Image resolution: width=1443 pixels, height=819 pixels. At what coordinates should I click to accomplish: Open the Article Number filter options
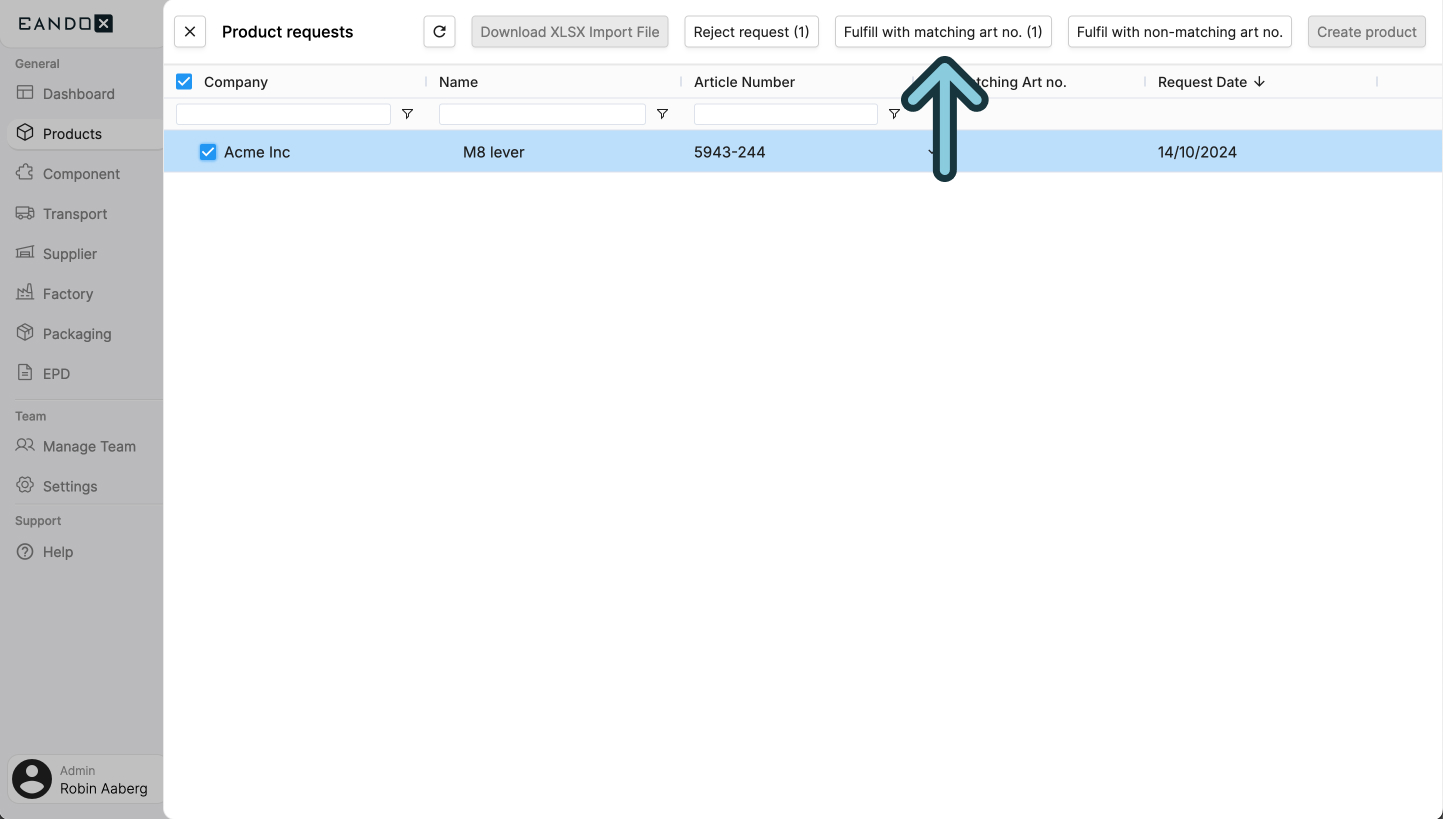pyautogui.click(x=893, y=114)
